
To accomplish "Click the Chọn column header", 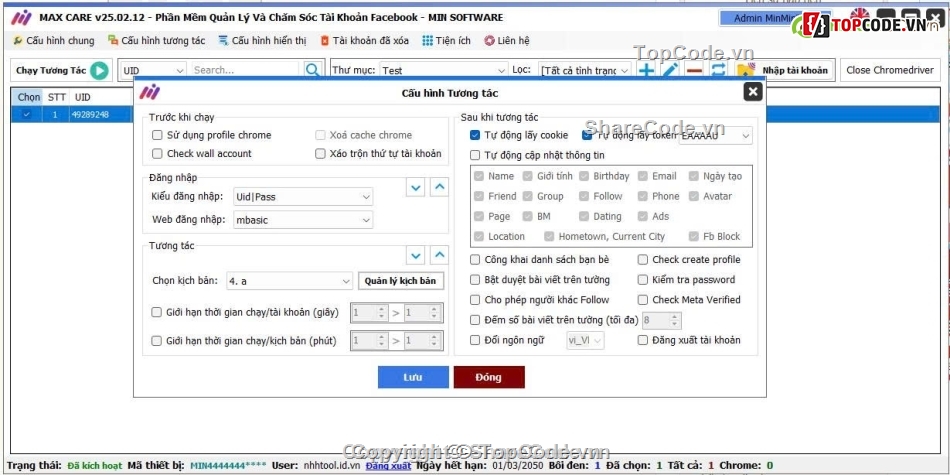I will [x=28, y=97].
